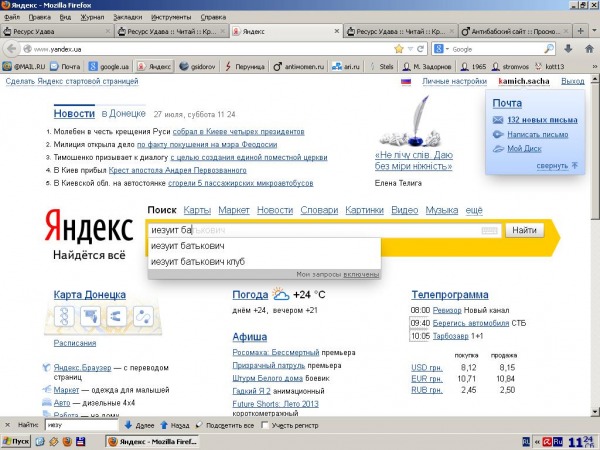The image size is (600, 450).
Task: Click Расписания link under map
Action: click(x=75, y=343)
